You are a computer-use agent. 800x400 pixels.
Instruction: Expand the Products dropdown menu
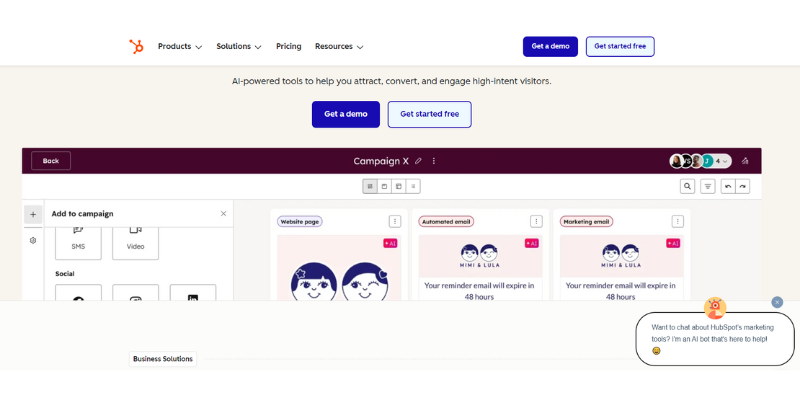tap(180, 46)
